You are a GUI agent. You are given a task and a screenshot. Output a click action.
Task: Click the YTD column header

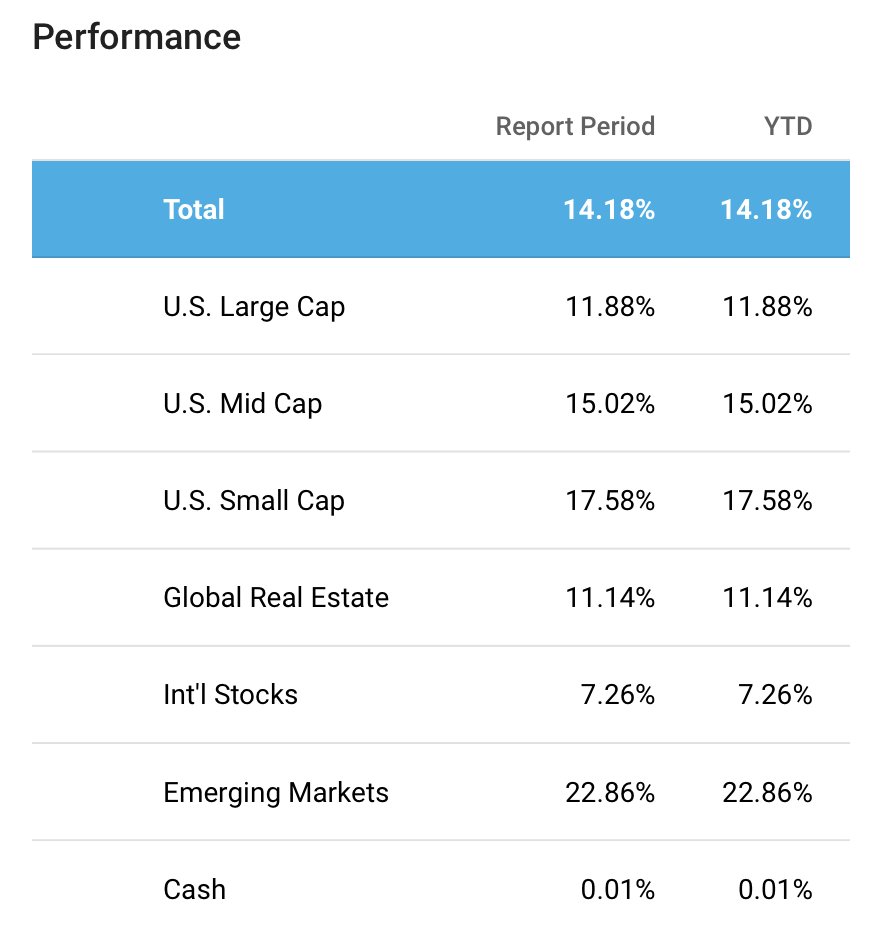point(788,127)
